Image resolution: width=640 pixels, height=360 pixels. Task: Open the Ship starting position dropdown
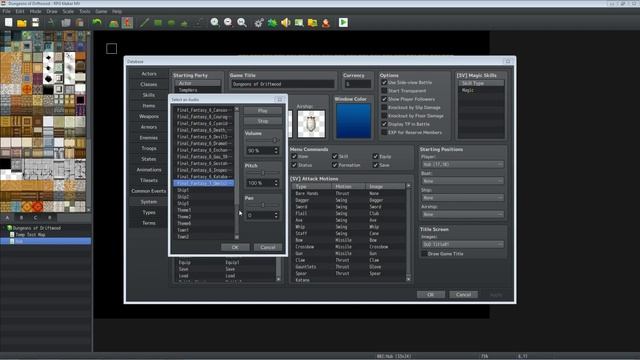pos(462,198)
